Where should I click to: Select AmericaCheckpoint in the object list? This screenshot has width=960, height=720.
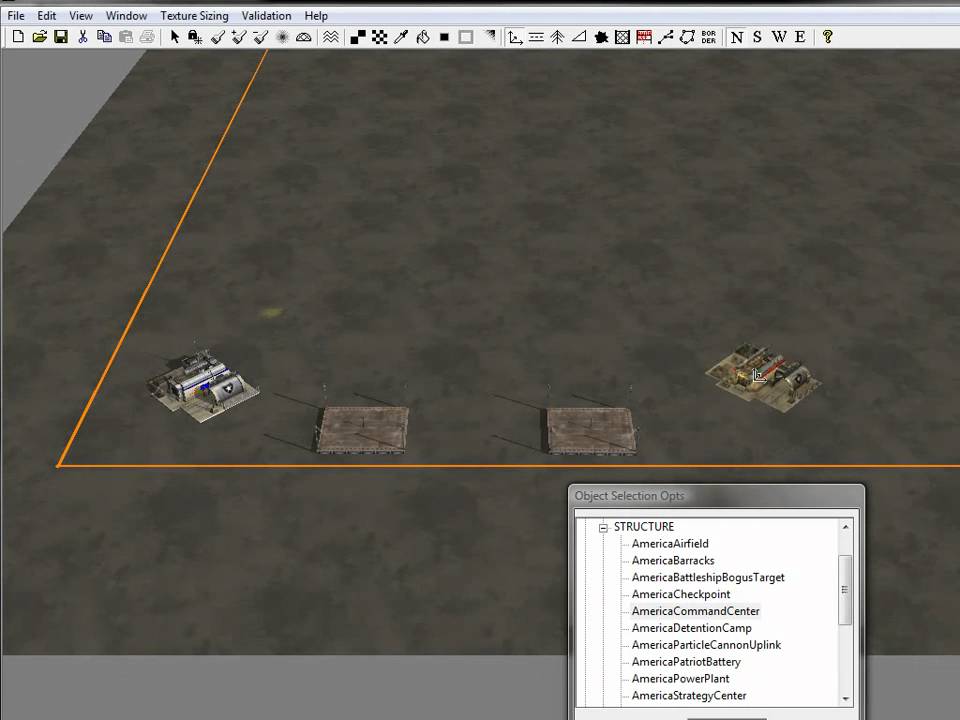pos(681,594)
